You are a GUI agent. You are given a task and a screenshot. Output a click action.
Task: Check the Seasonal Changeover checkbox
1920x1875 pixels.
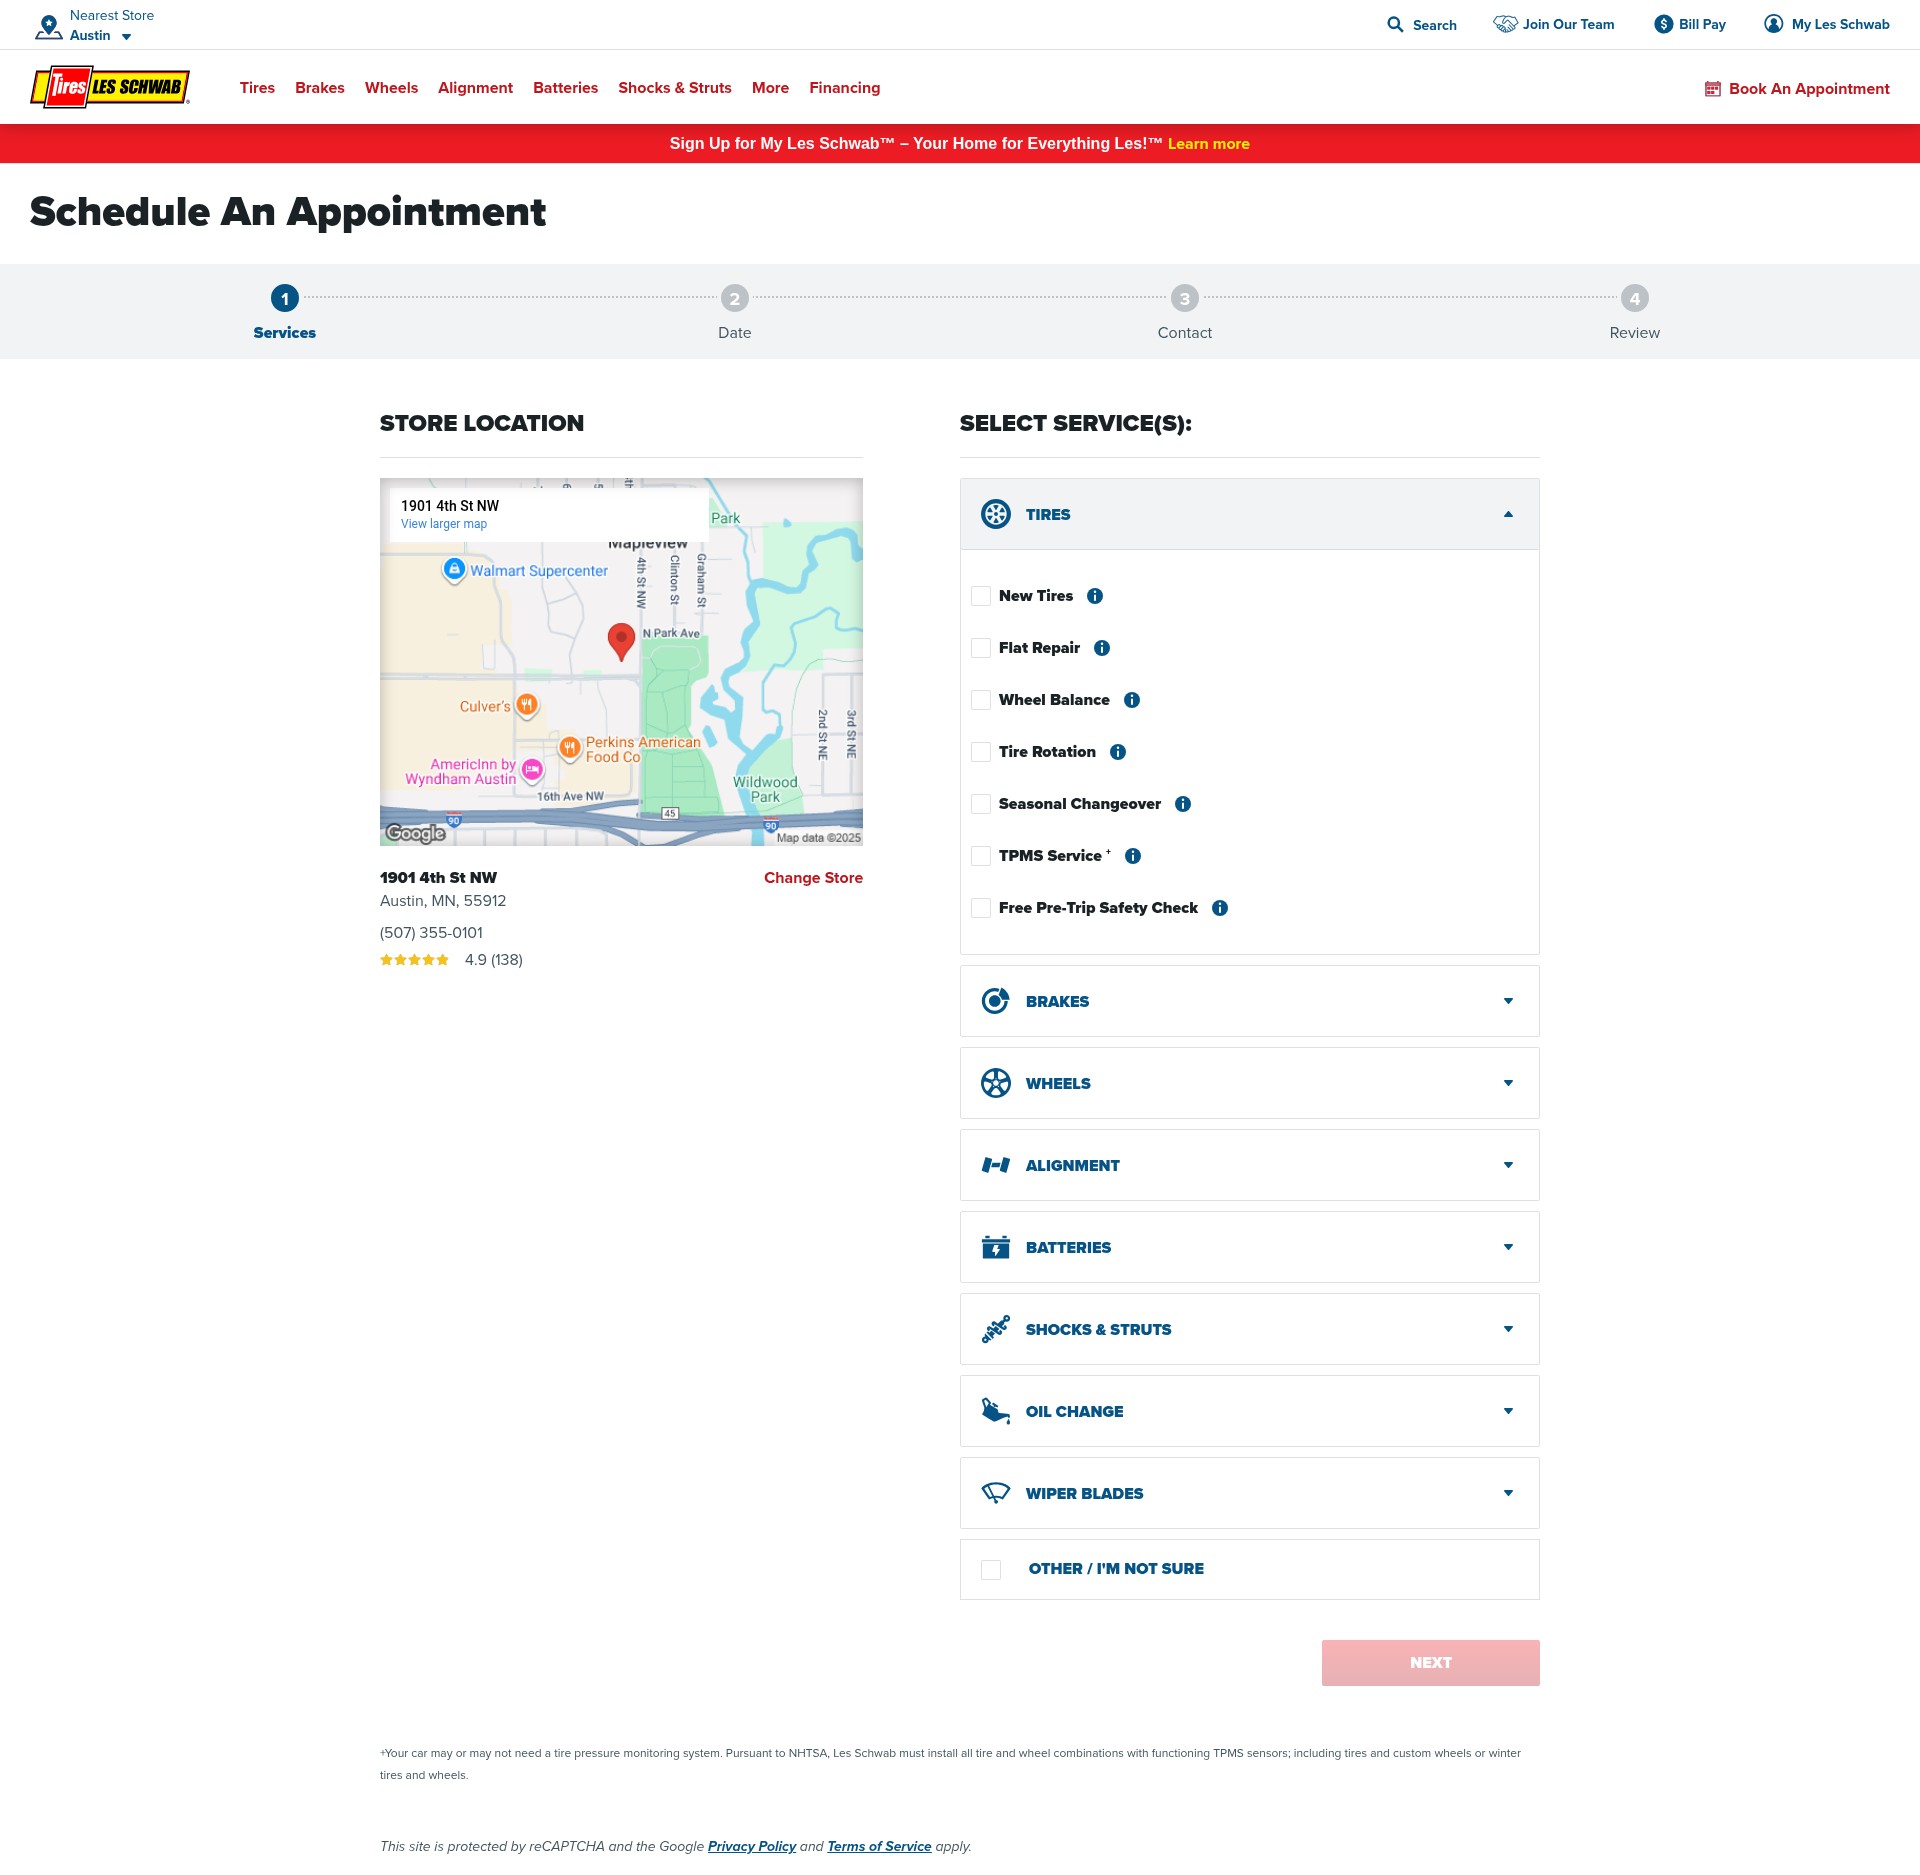point(981,804)
